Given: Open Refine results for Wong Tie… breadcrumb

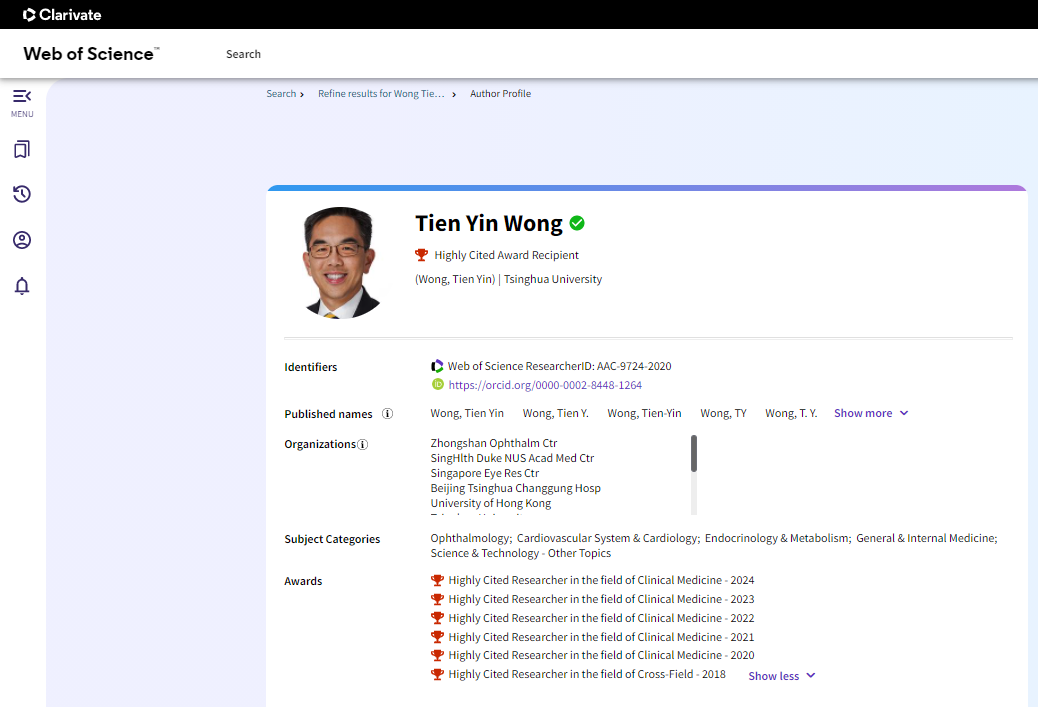Looking at the screenshot, I should tap(381, 94).
